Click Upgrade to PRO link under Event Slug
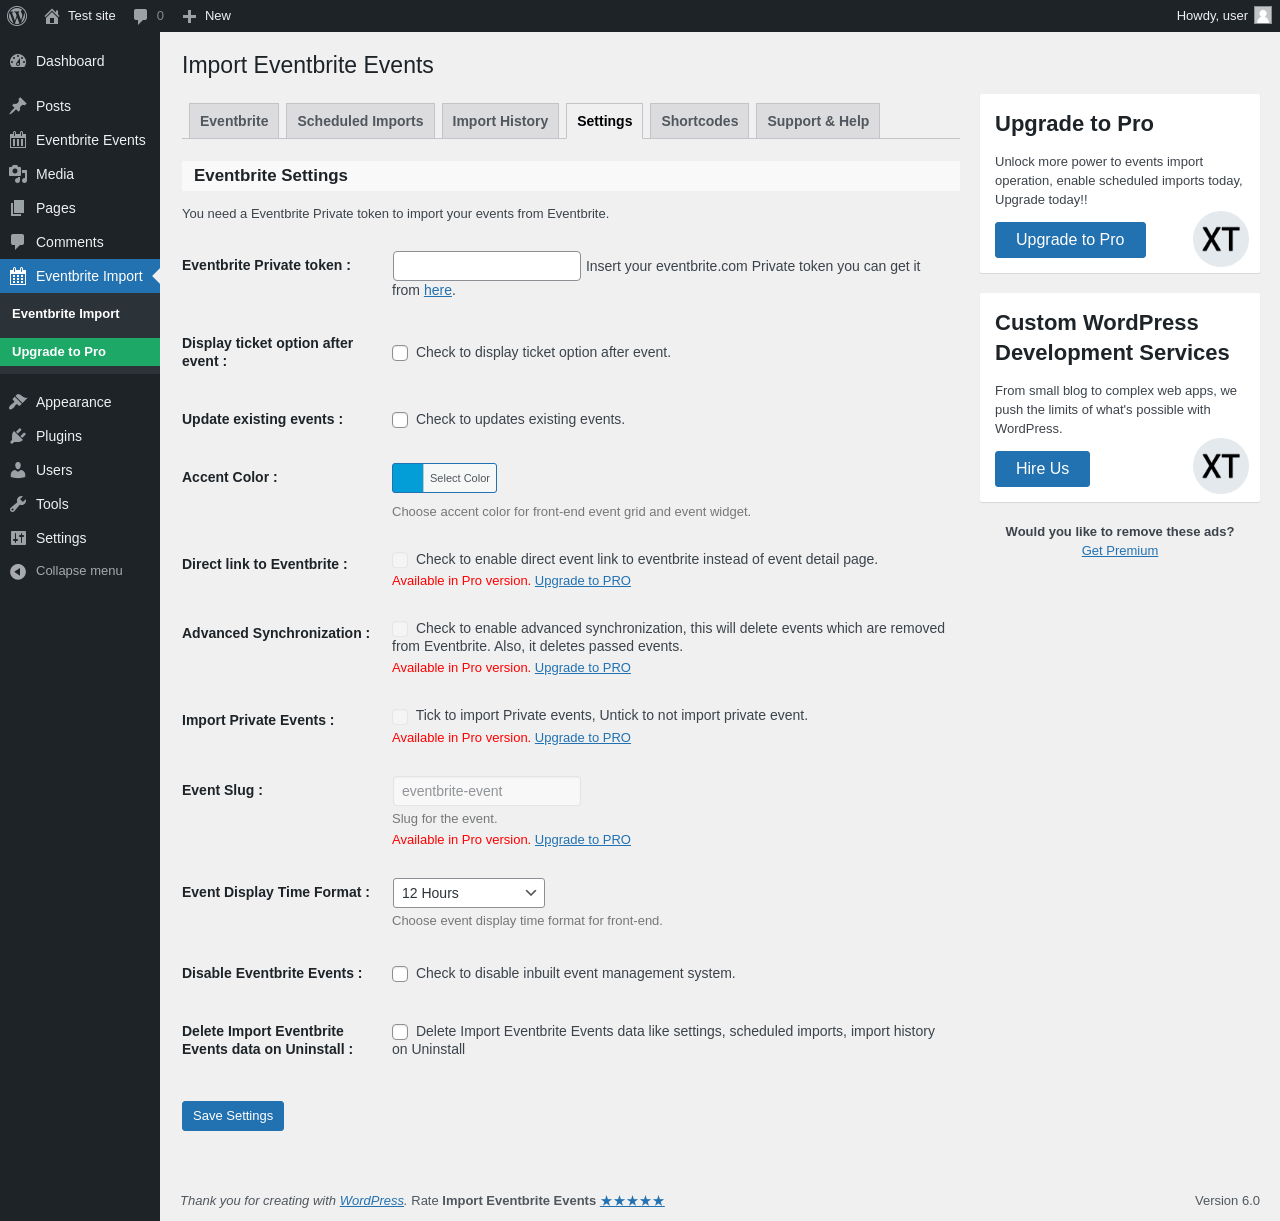The width and height of the screenshot is (1280, 1221). point(583,840)
